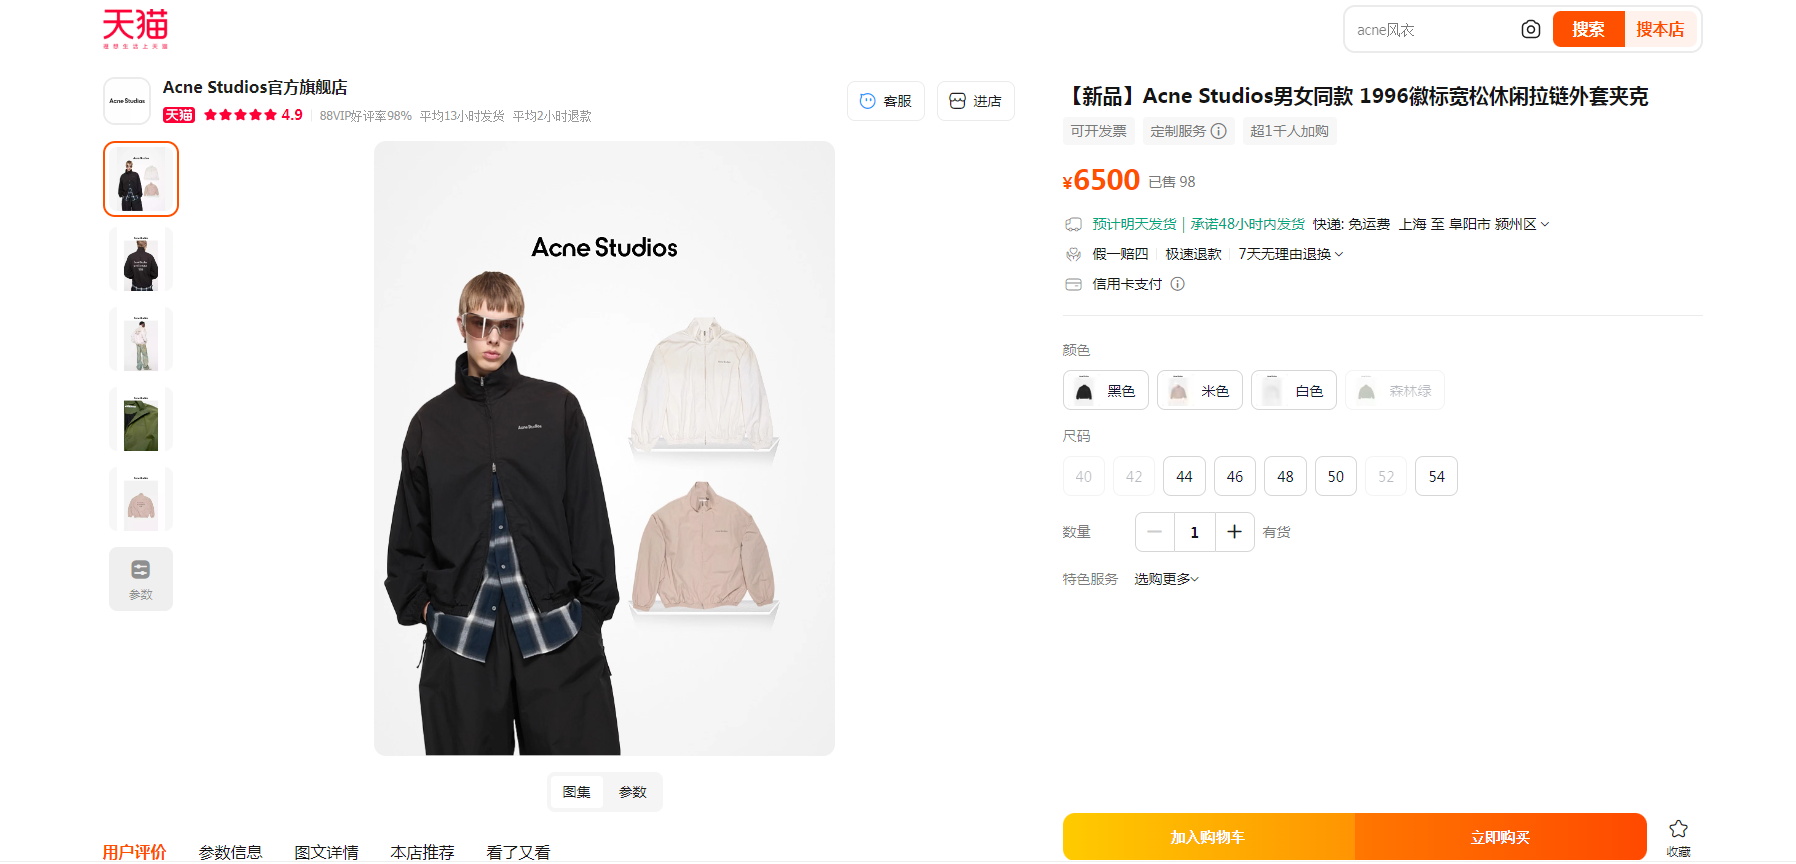Click the Acne Studios store logo
The height and width of the screenshot is (864, 1796).
(x=127, y=101)
